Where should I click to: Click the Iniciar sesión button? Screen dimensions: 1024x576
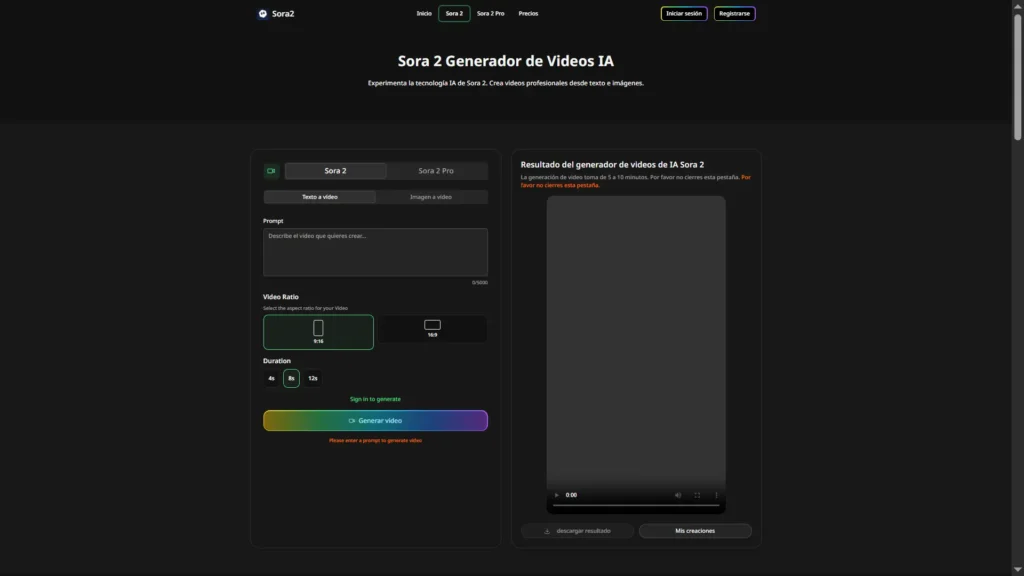684,13
